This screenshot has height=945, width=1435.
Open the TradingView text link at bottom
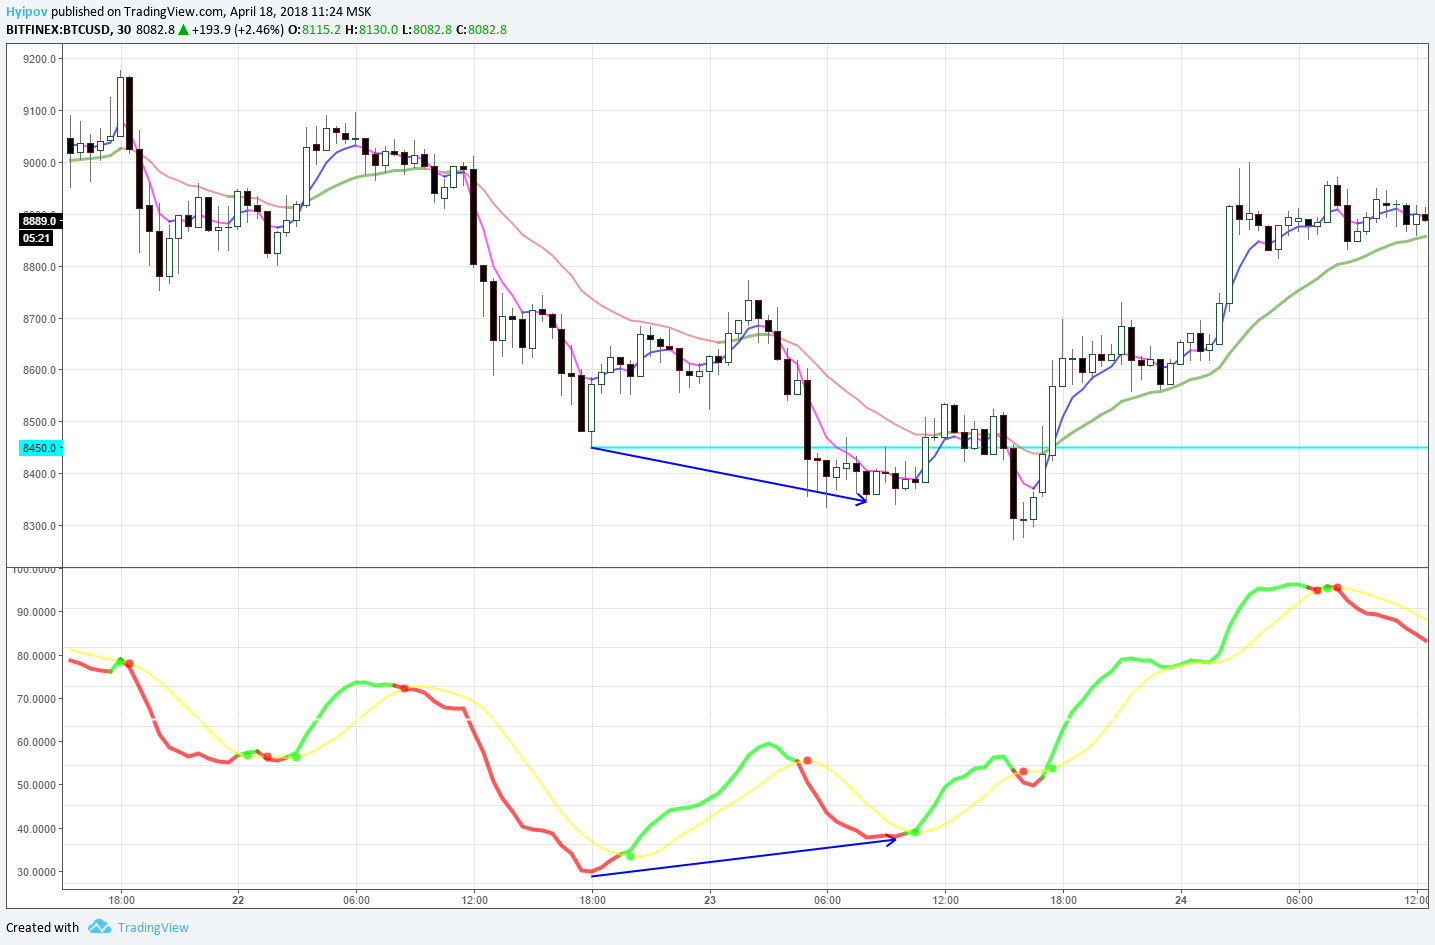coord(153,927)
